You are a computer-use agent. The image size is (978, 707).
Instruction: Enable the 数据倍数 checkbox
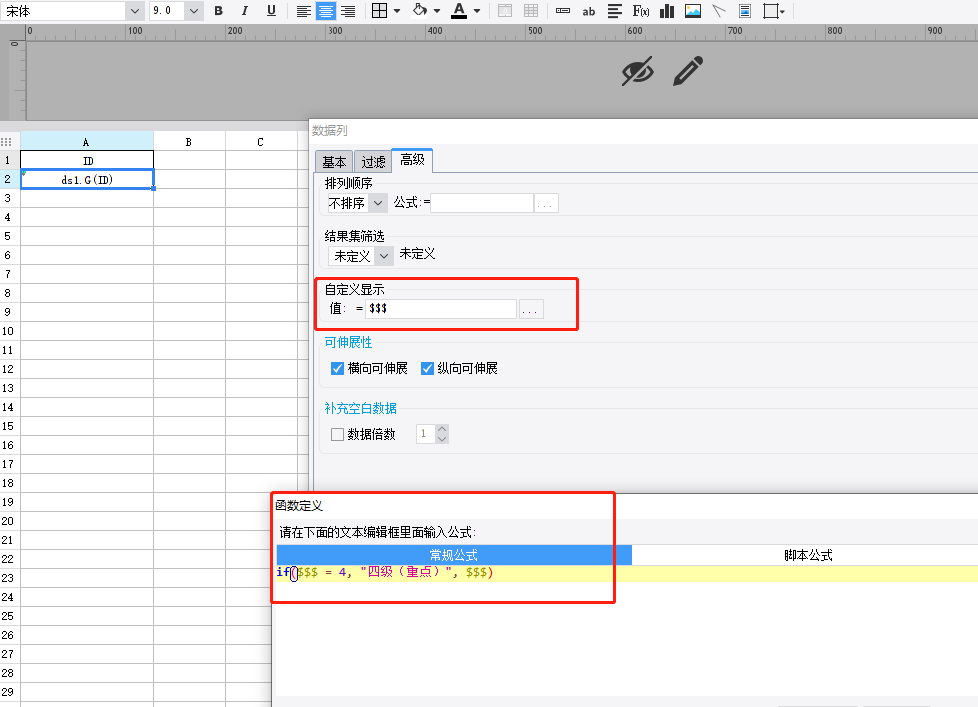(x=337, y=435)
